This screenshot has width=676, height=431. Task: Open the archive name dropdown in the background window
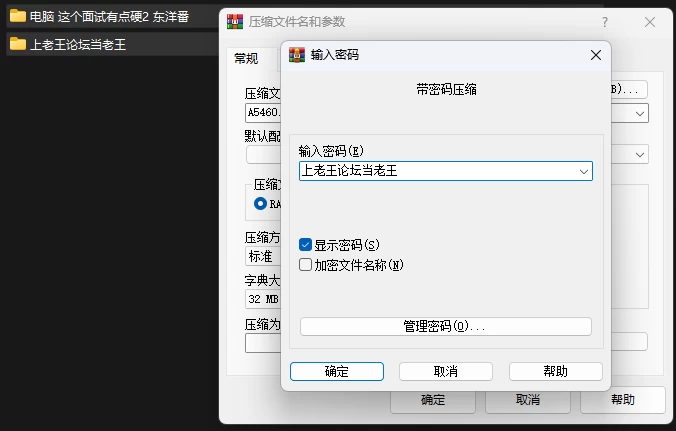point(640,114)
